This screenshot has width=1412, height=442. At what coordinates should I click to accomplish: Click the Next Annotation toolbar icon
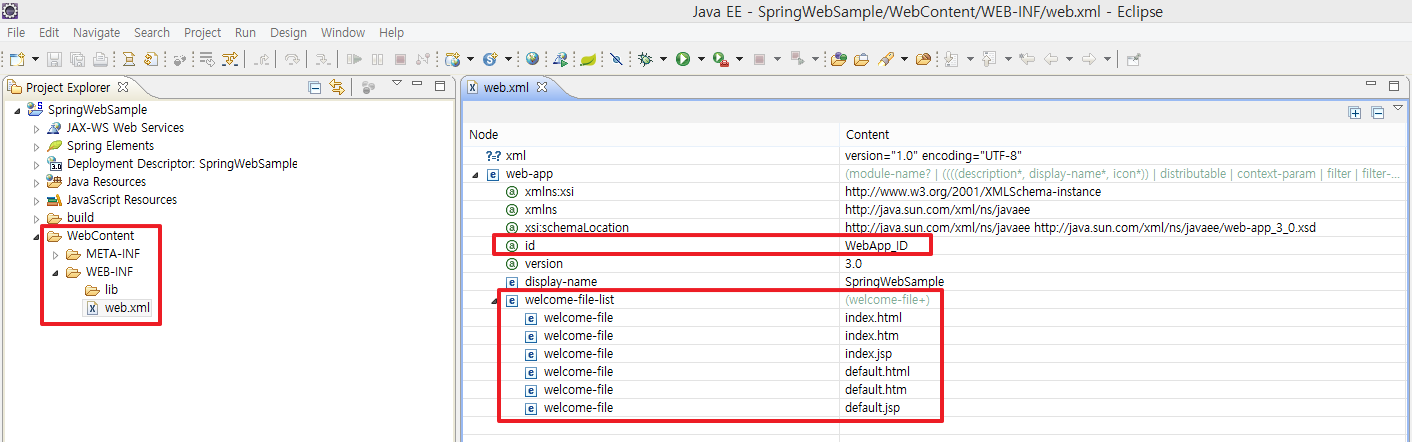click(x=951, y=59)
